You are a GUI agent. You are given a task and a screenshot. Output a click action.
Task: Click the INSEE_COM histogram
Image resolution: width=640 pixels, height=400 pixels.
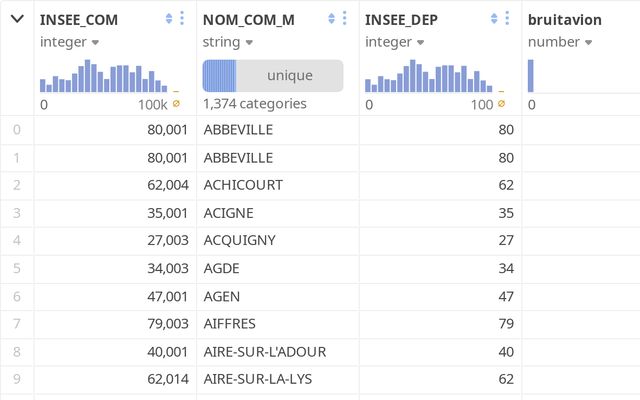tap(104, 76)
